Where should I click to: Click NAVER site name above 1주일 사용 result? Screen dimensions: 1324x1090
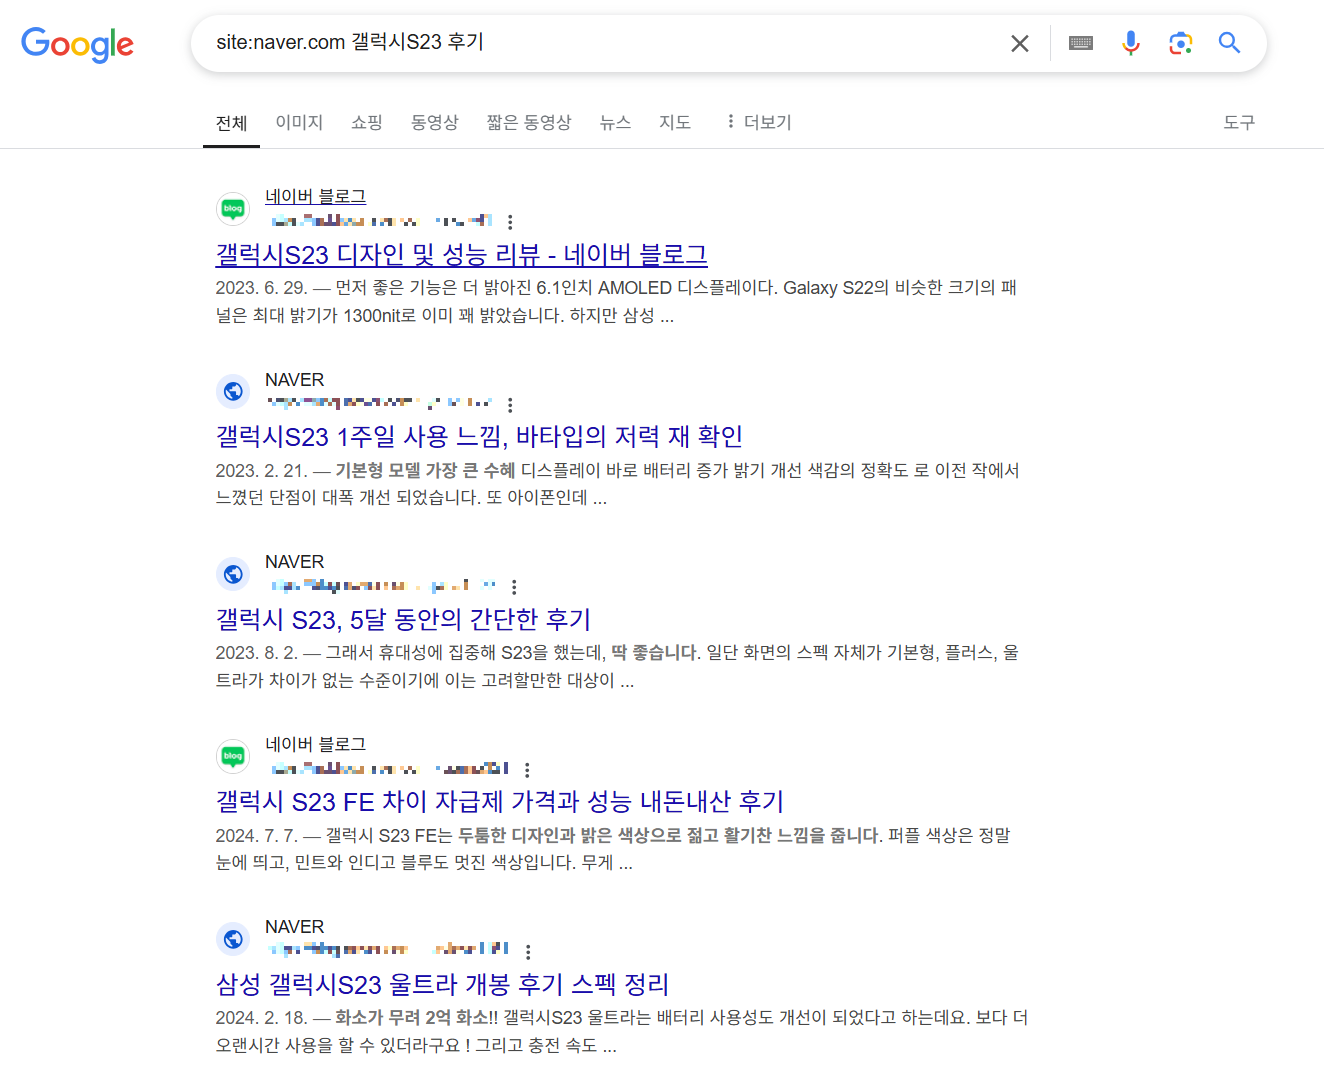pyautogui.click(x=294, y=380)
